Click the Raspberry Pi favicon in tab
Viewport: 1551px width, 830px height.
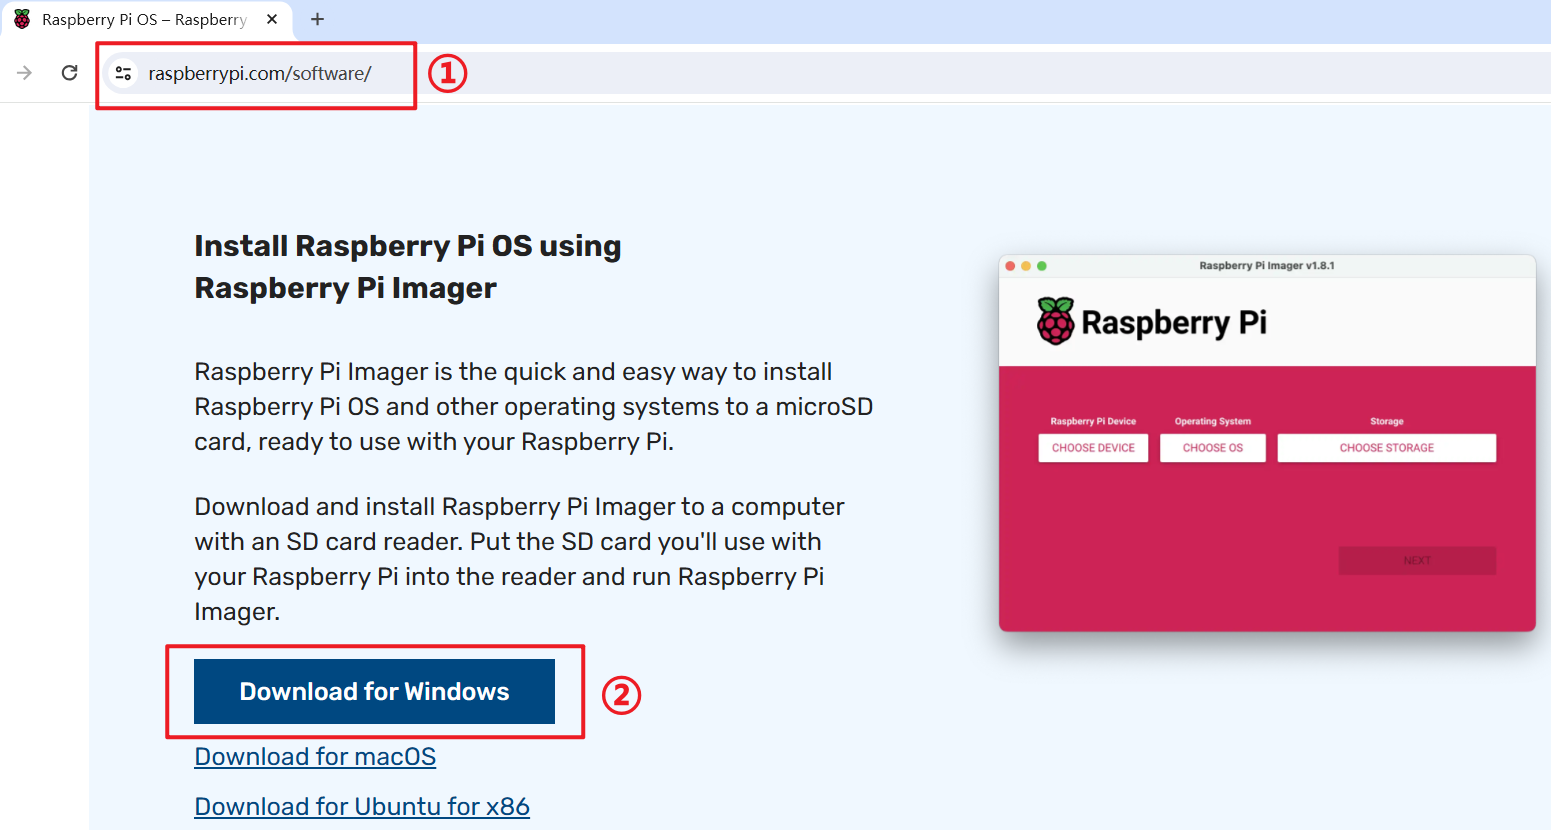(x=22, y=19)
